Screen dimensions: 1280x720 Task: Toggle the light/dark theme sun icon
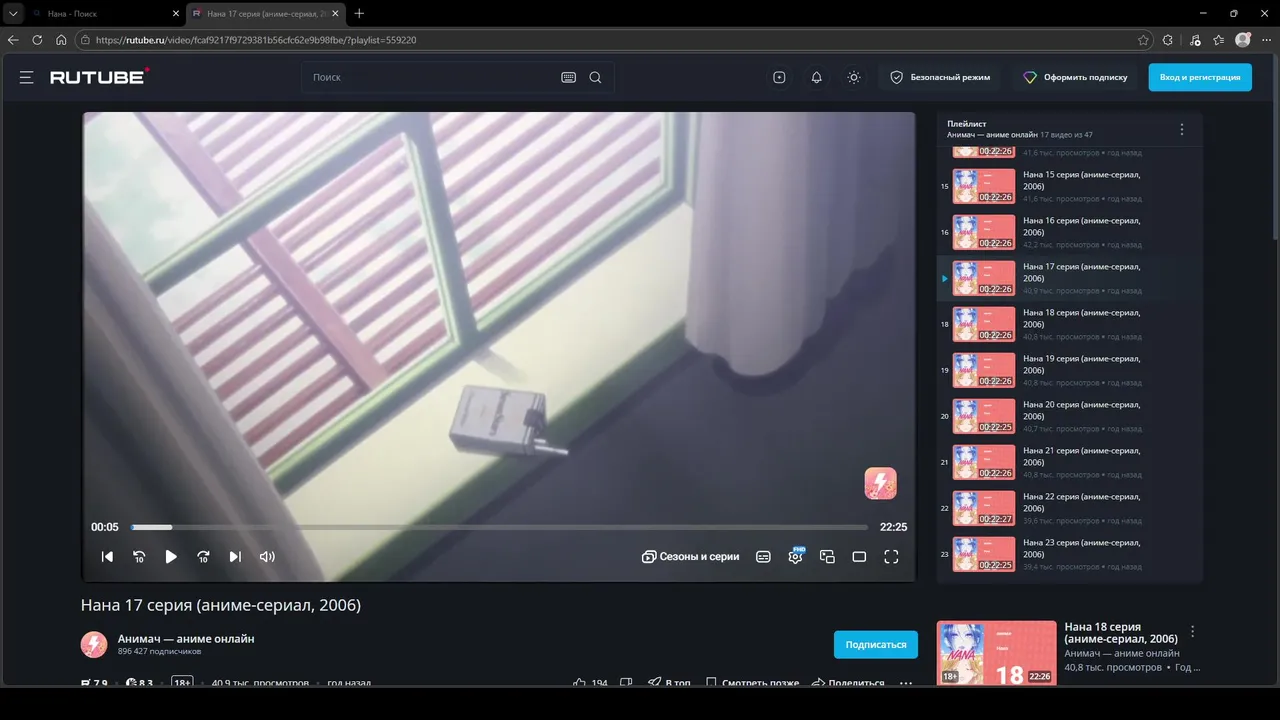click(x=853, y=77)
